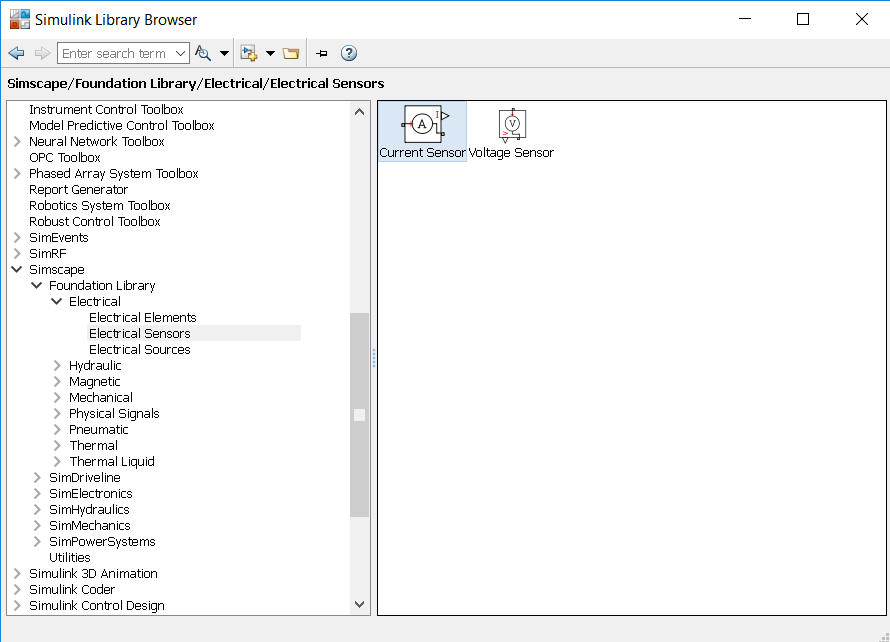Screen dimensions: 890x642
Task: Expand the SimMechanics node
Action: coord(37,526)
